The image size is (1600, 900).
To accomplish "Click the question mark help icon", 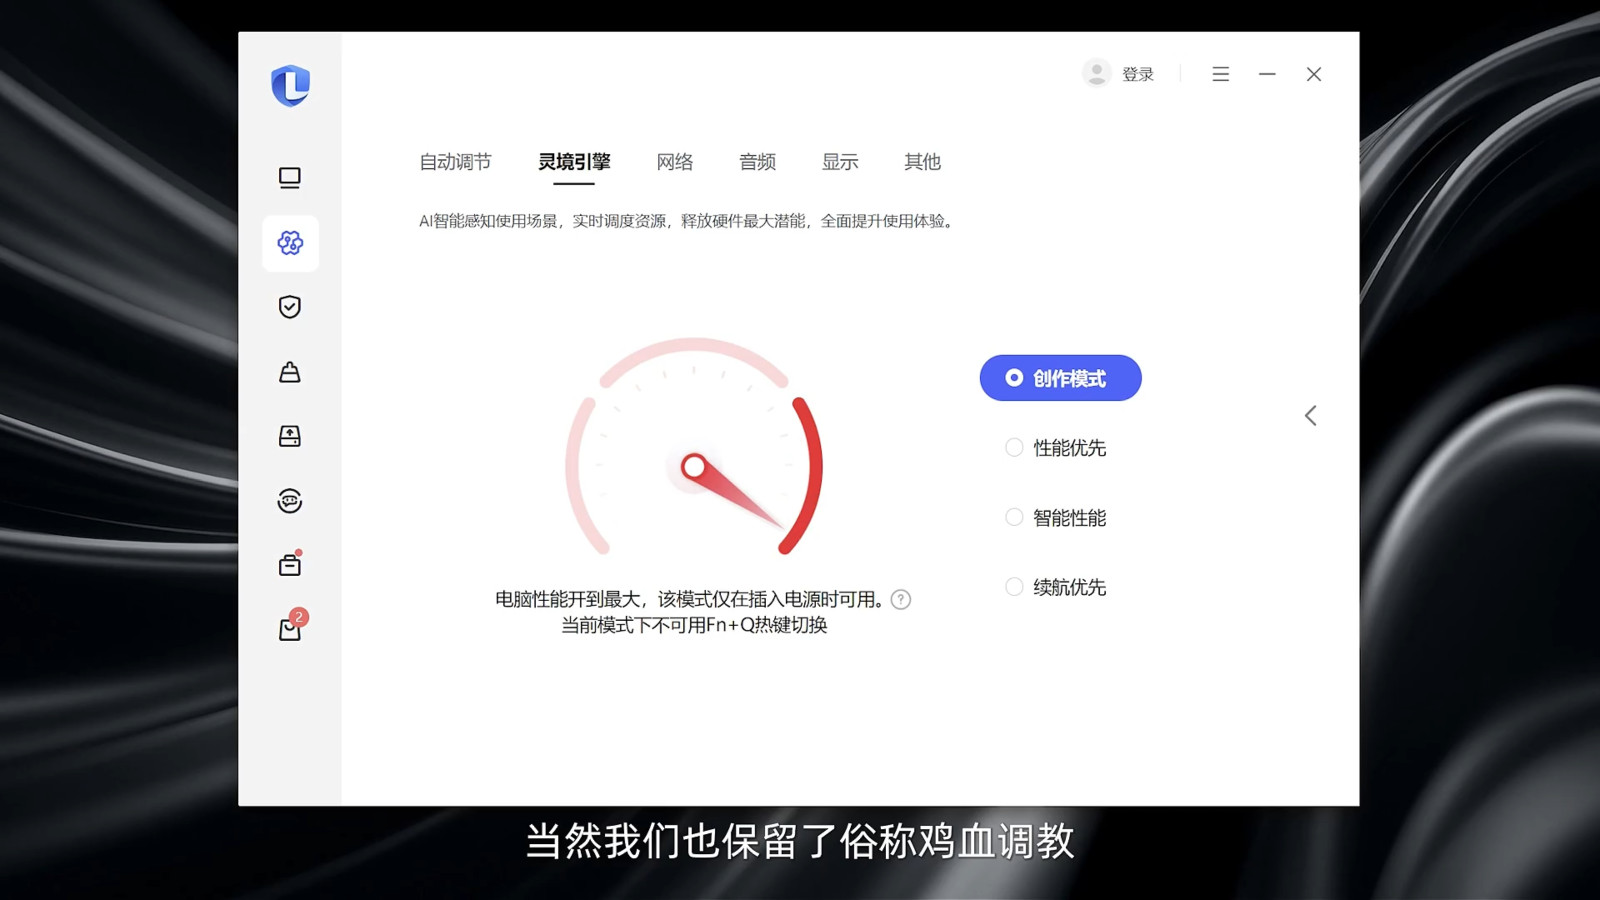I will tap(901, 600).
